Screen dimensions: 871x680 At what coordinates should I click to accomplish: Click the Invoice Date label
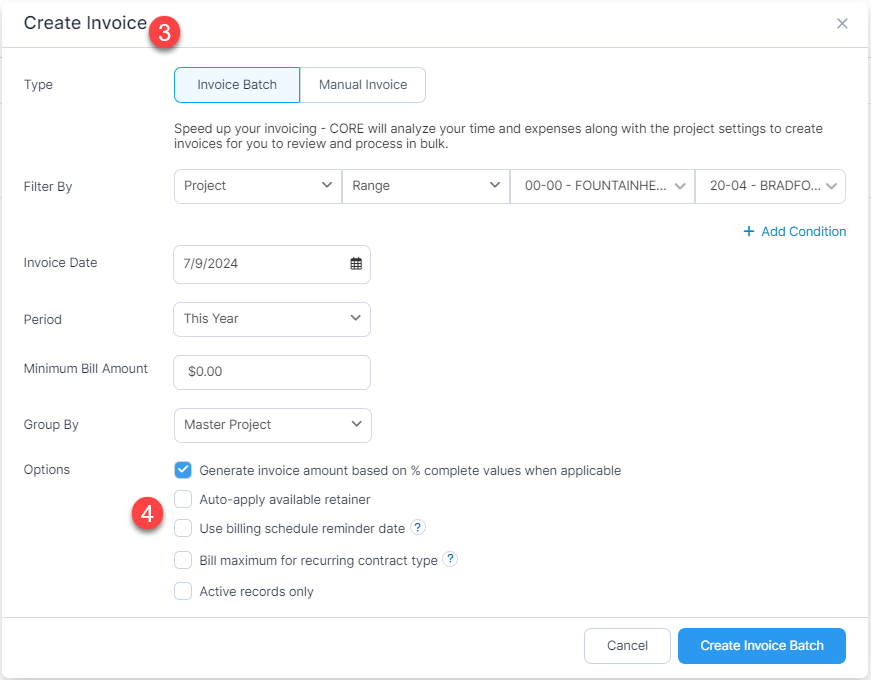point(60,262)
